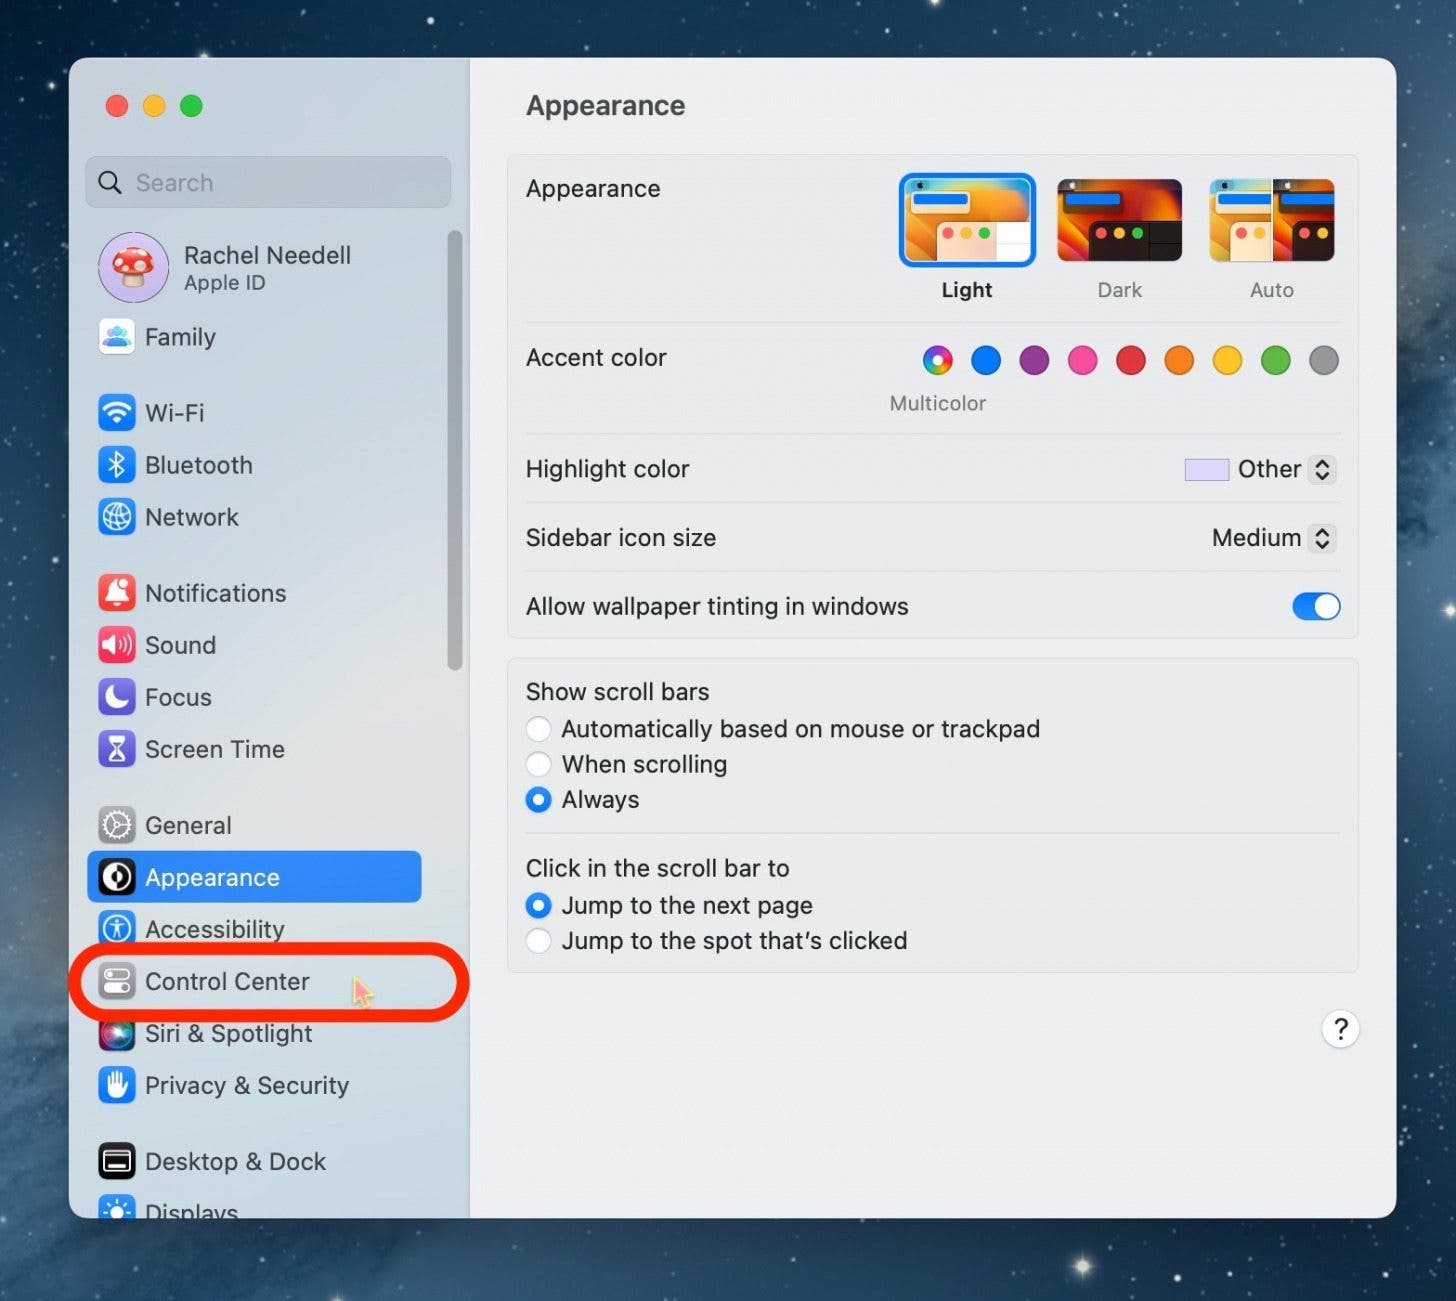Click the lavender highlight color swatch
This screenshot has width=1456, height=1301.
(x=1206, y=469)
